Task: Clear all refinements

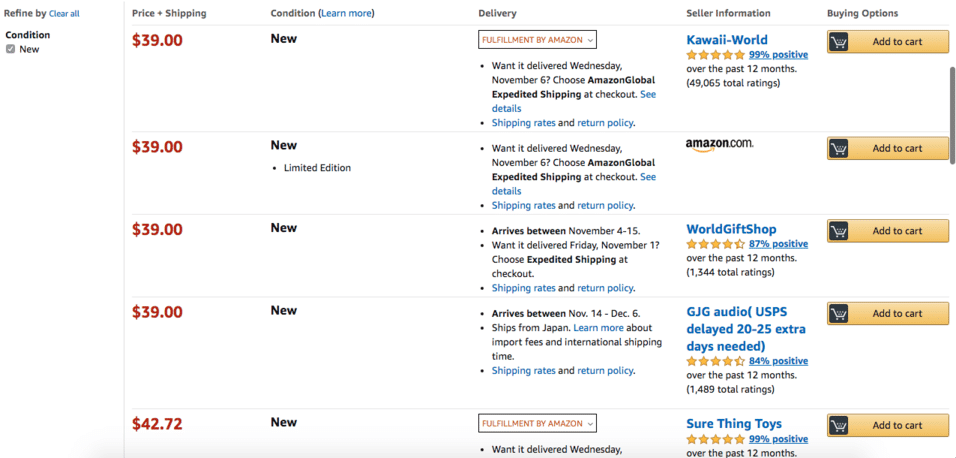Action: pyautogui.click(x=64, y=13)
